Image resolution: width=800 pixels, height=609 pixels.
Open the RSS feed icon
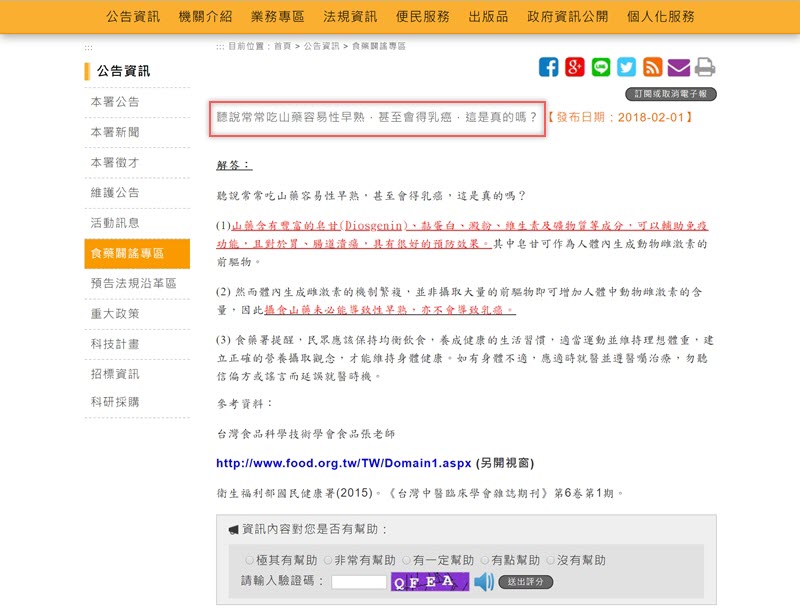click(653, 67)
